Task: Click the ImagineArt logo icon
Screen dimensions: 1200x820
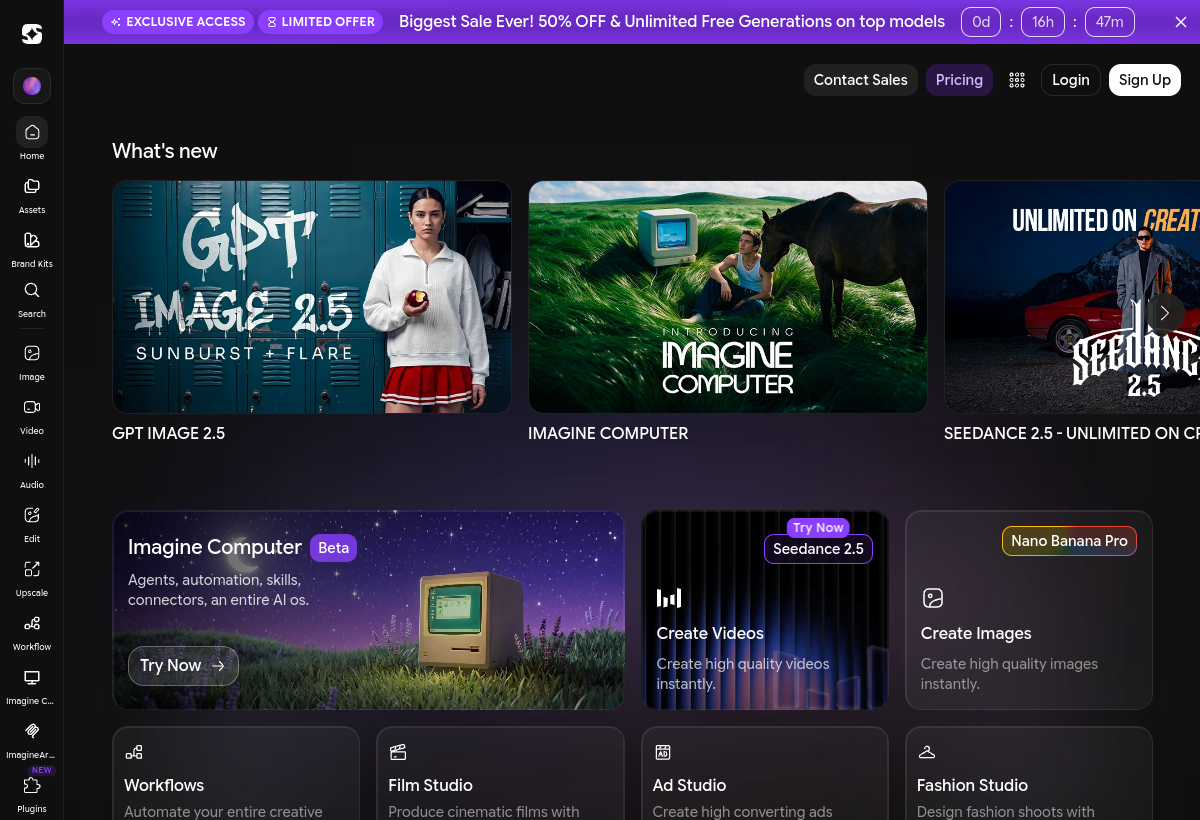Action: [x=32, y=34]
